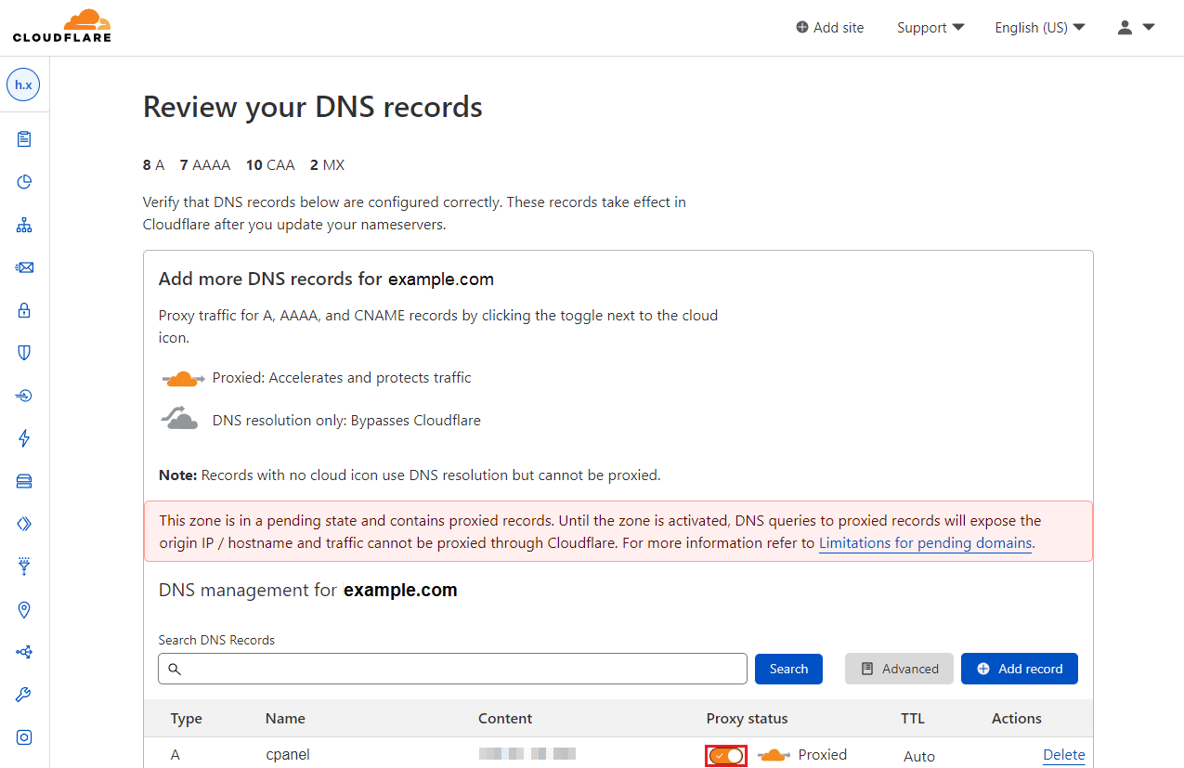
Task: Open the English (US) language selector
Action: point(1039,27)
